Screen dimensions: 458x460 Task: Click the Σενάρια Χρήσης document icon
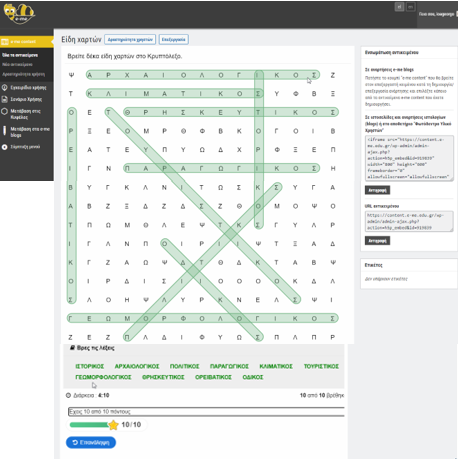point(4,99)
